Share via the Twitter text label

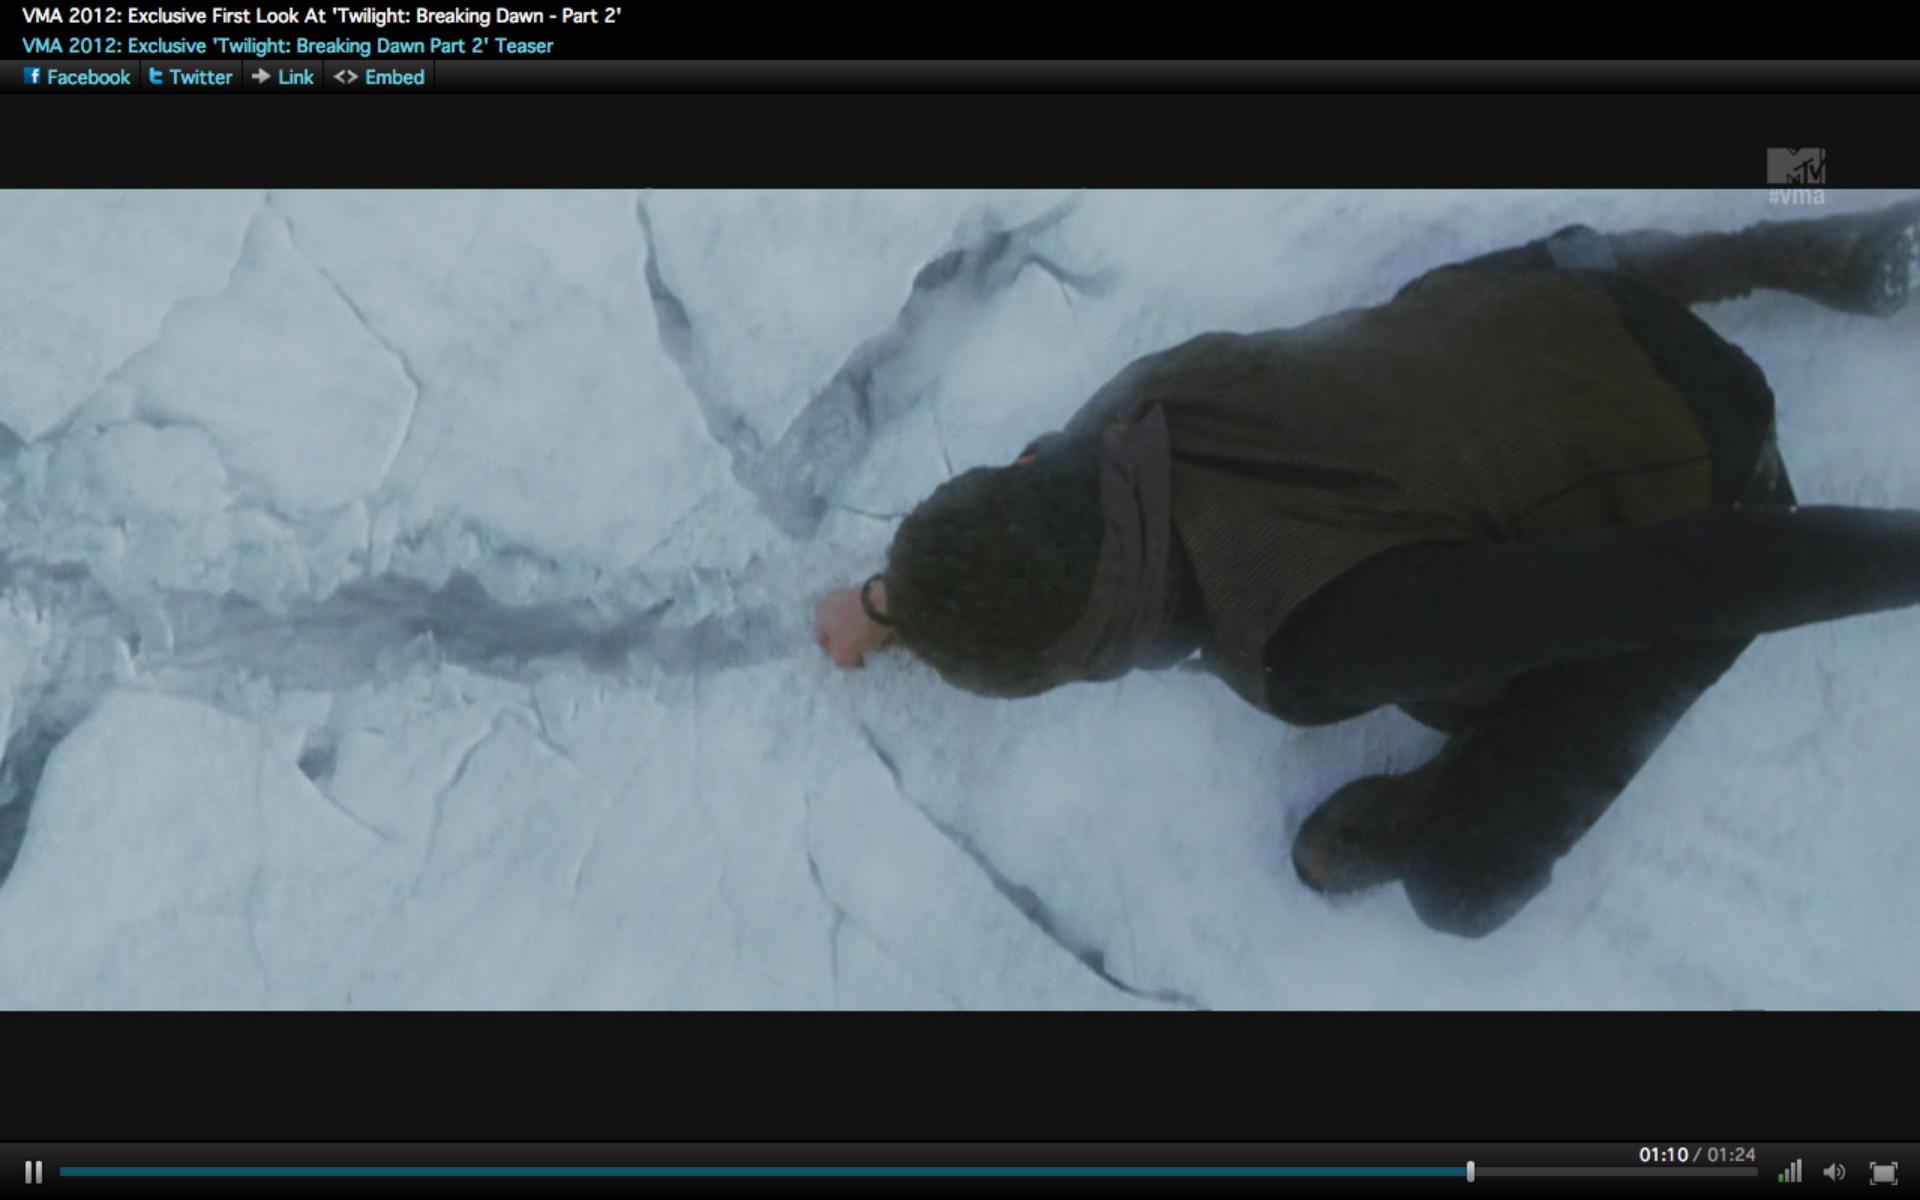pyautogui.click(x=200, y=77)
